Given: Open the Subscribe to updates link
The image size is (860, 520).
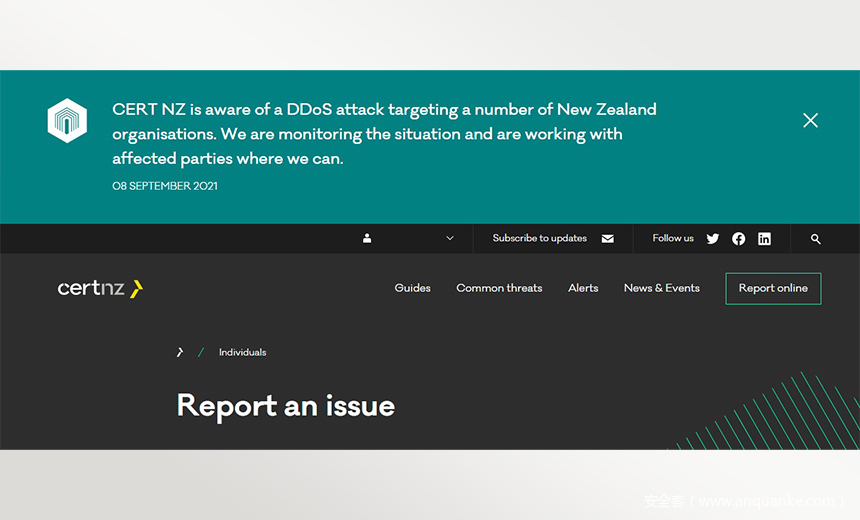Looking at the screenshot, I should (x=539, y=239).
